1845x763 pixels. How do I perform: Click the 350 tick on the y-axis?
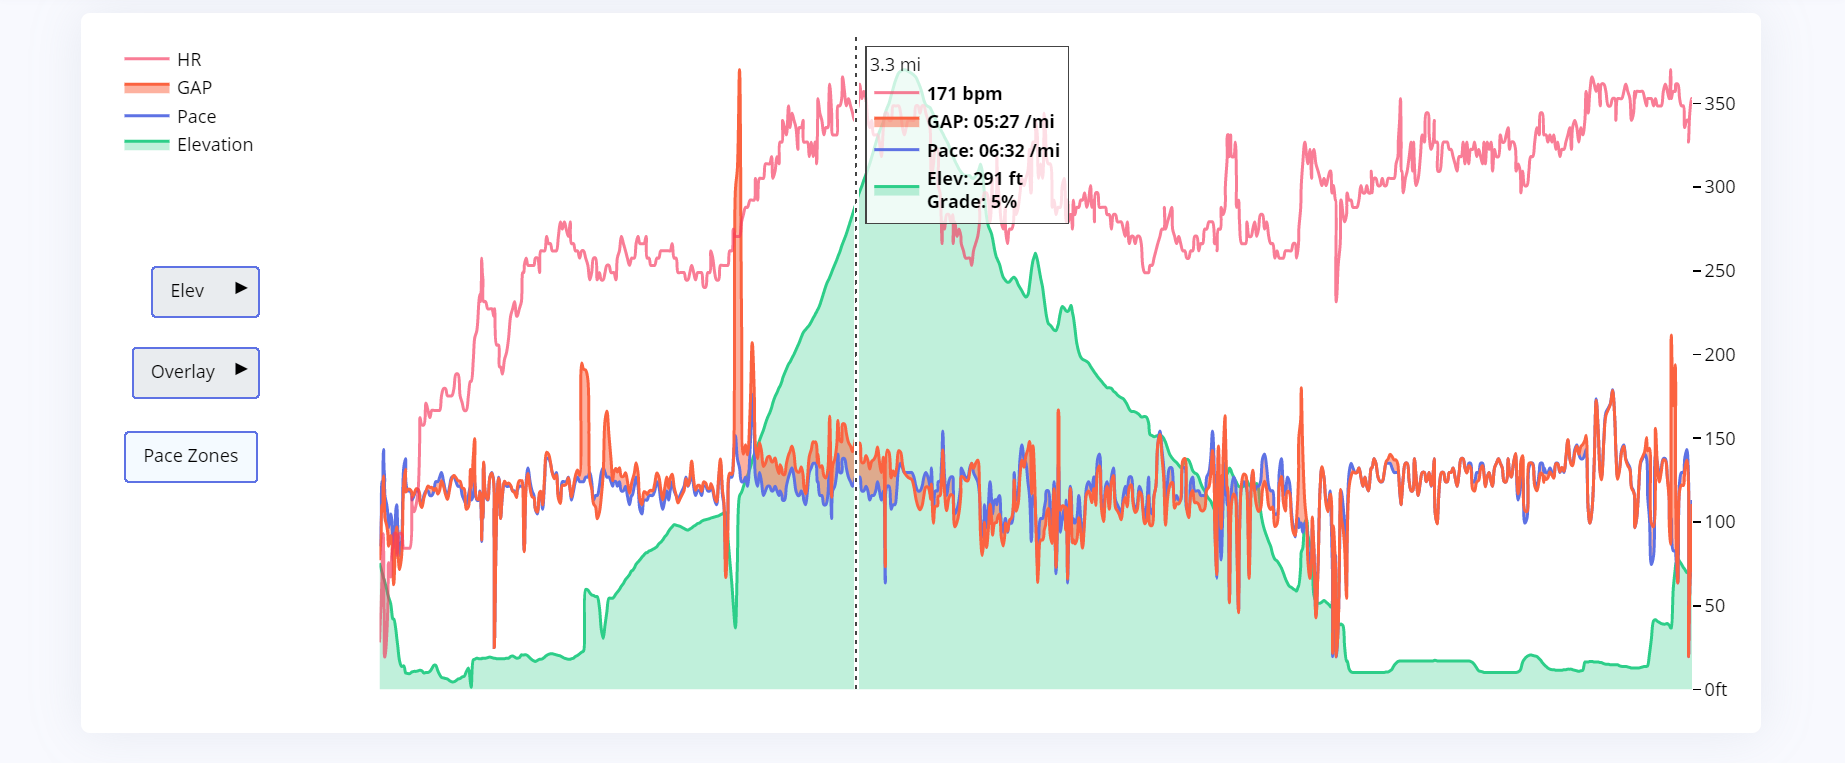tap(1719, 104)
